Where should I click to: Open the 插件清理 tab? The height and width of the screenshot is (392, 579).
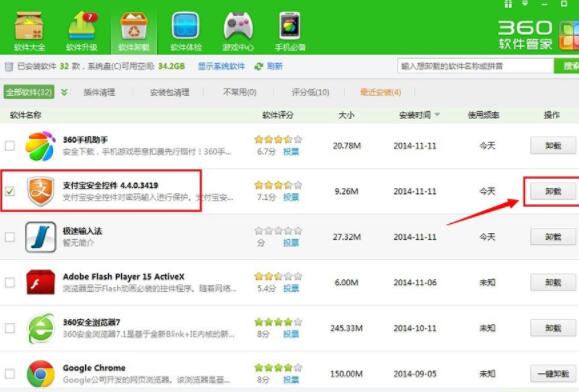click(x=99, y=92)
